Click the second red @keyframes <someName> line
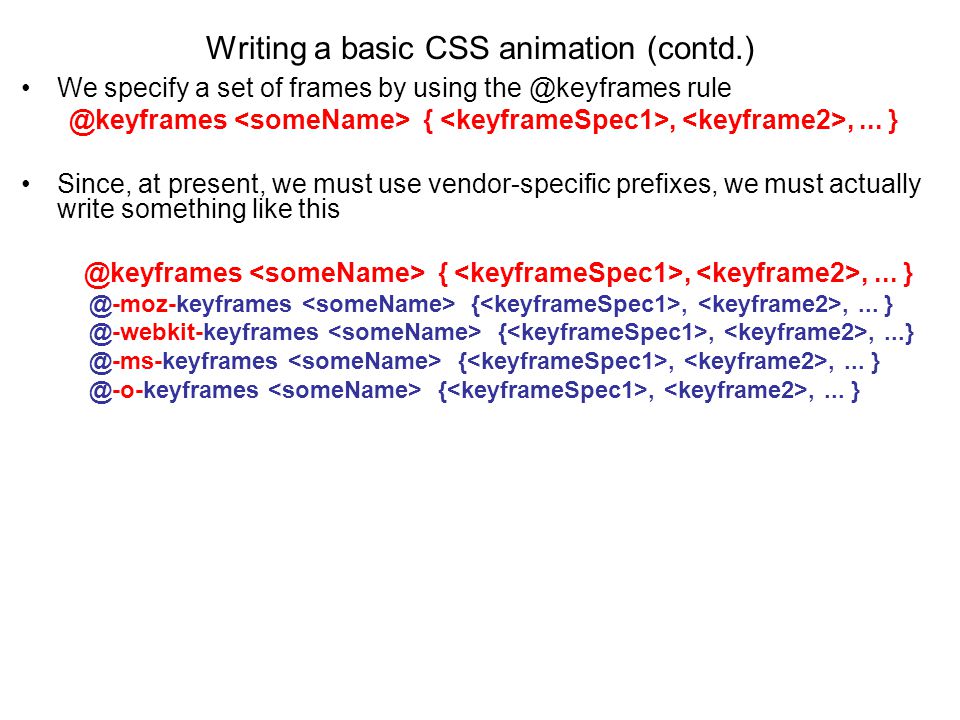This screenshot has width=960, height=720. tap(498, 273)
